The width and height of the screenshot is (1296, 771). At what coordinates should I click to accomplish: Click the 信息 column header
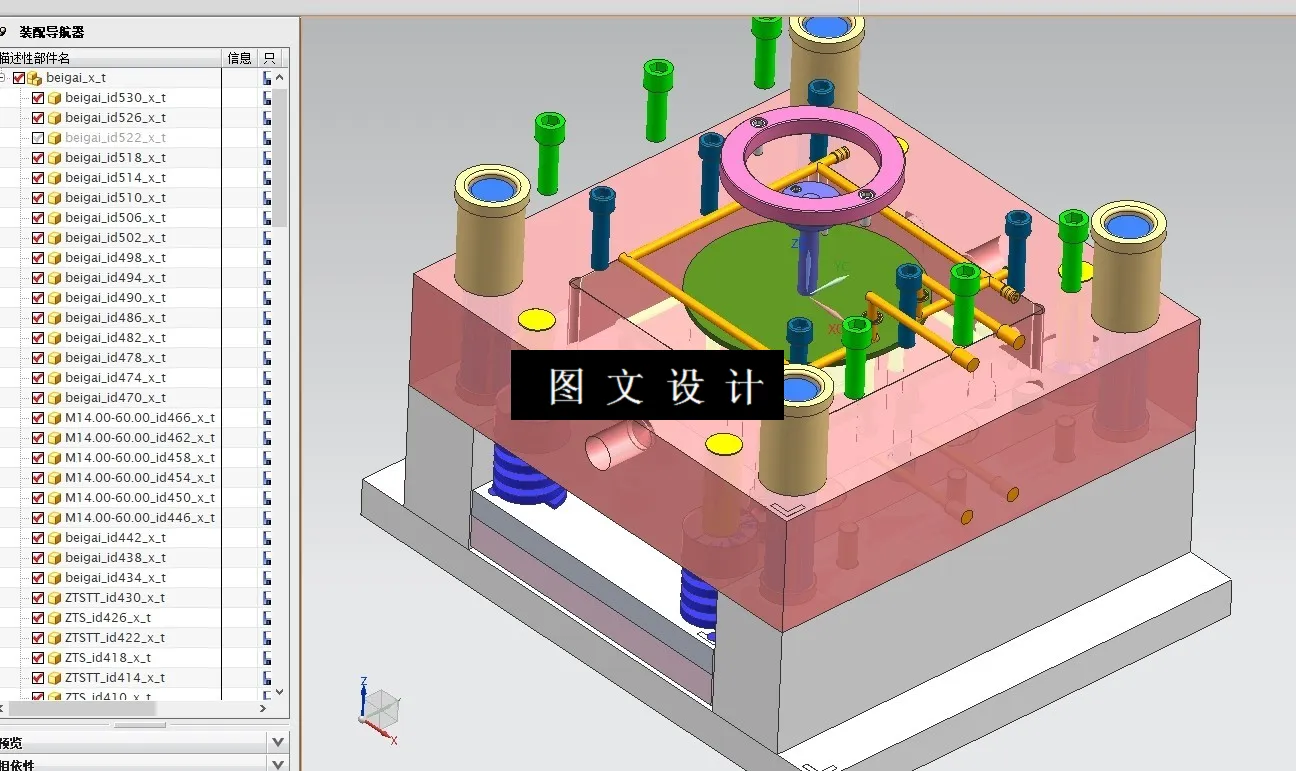240,57
